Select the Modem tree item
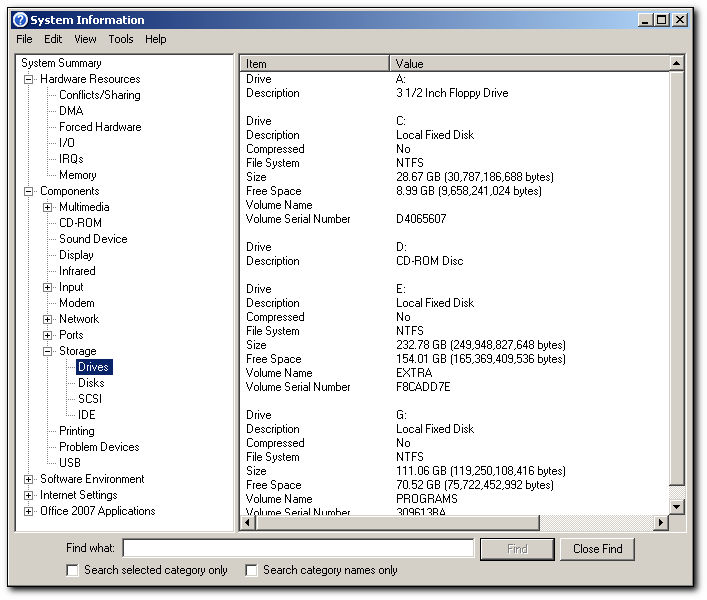The image size is (707, 600). point(77,303)
